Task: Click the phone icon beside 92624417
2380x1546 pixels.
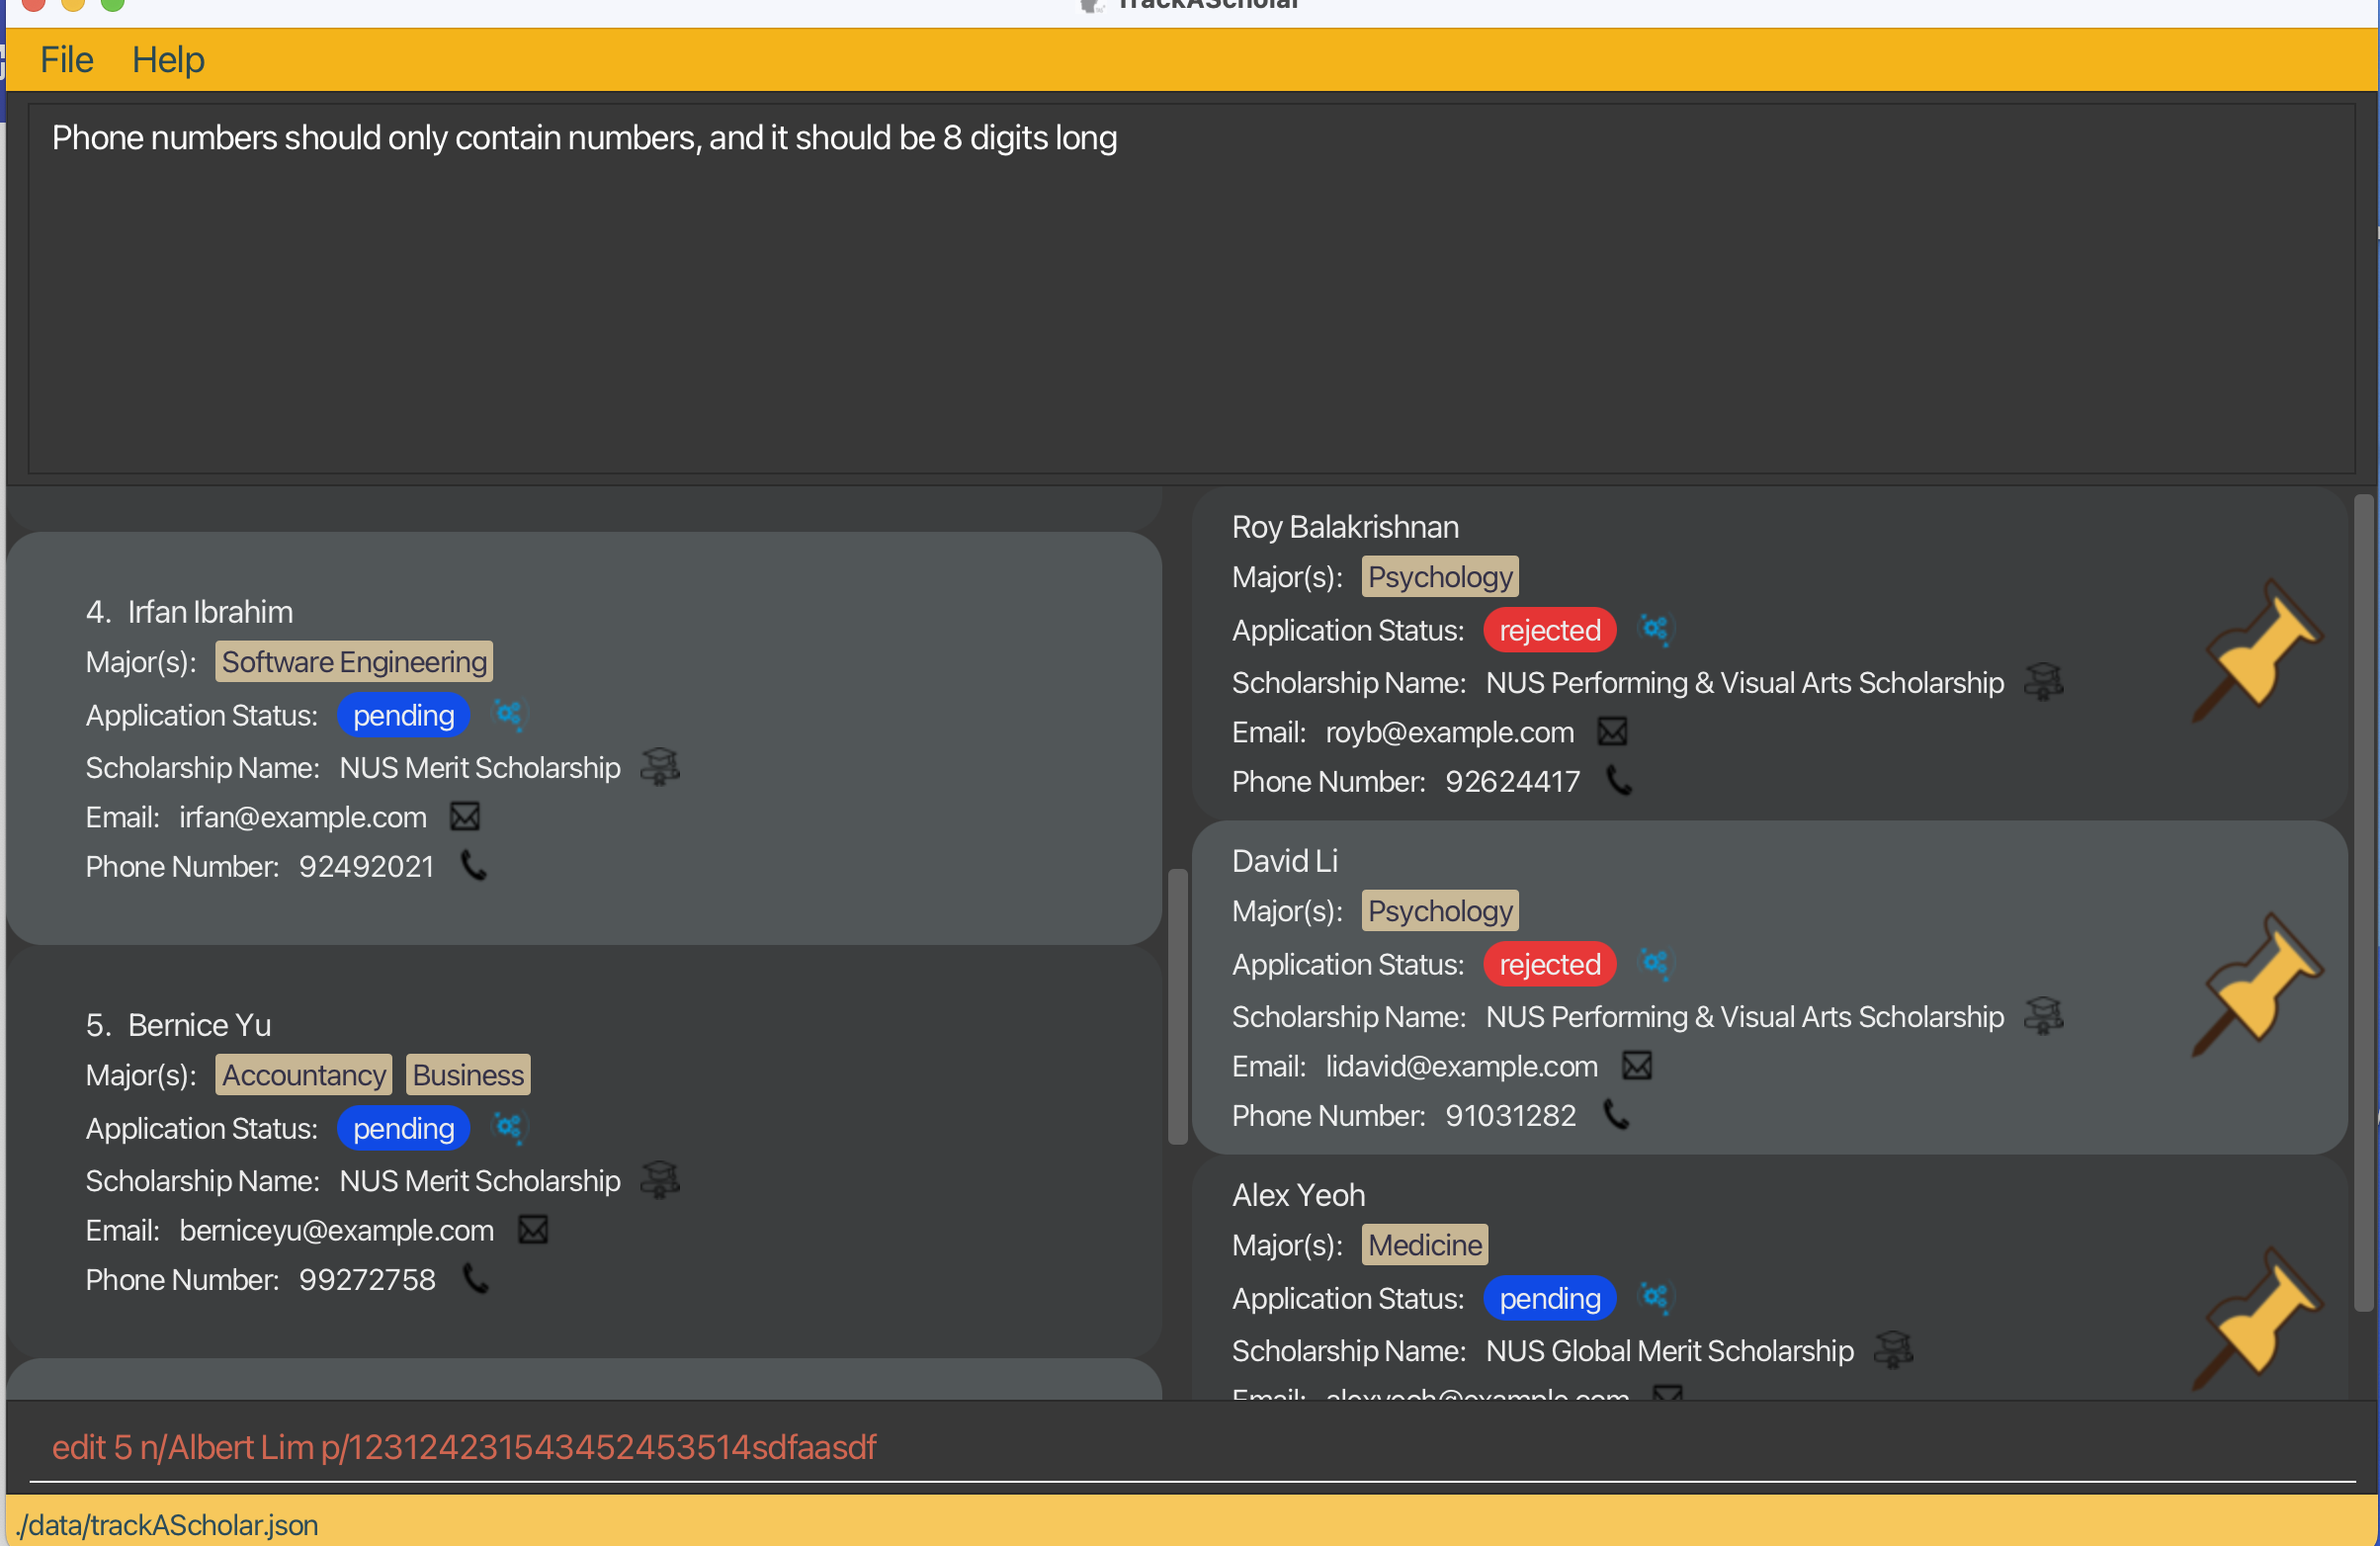Action: click(x=1619, y=781)
